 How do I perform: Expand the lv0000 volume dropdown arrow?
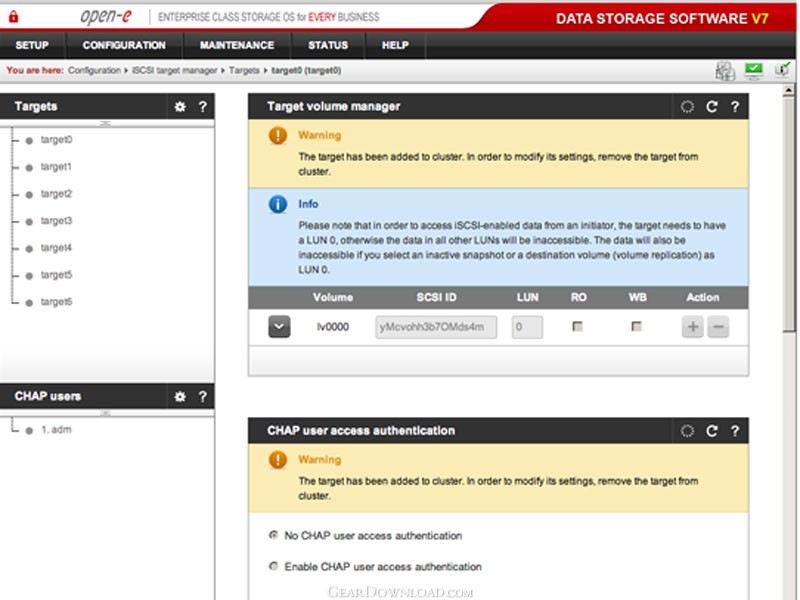tap(279, 327)
